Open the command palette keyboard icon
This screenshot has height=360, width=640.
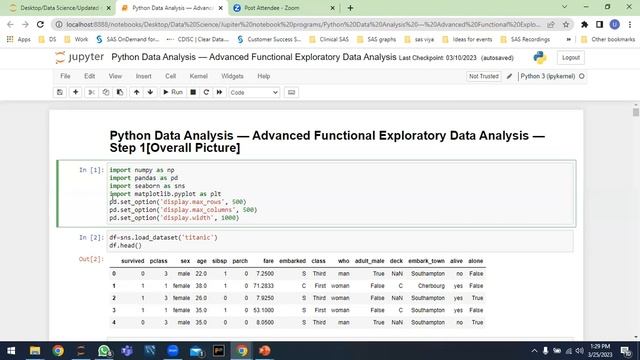(x=291, y=92)
